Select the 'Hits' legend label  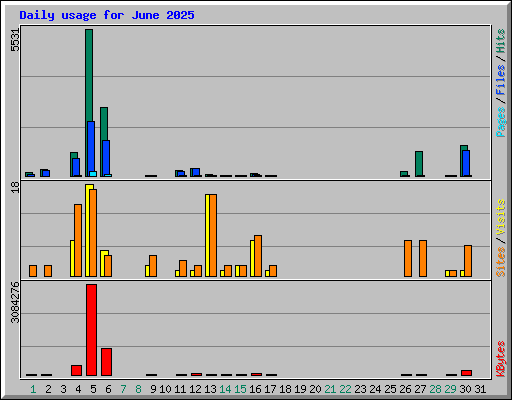click(x=501, y=41)
